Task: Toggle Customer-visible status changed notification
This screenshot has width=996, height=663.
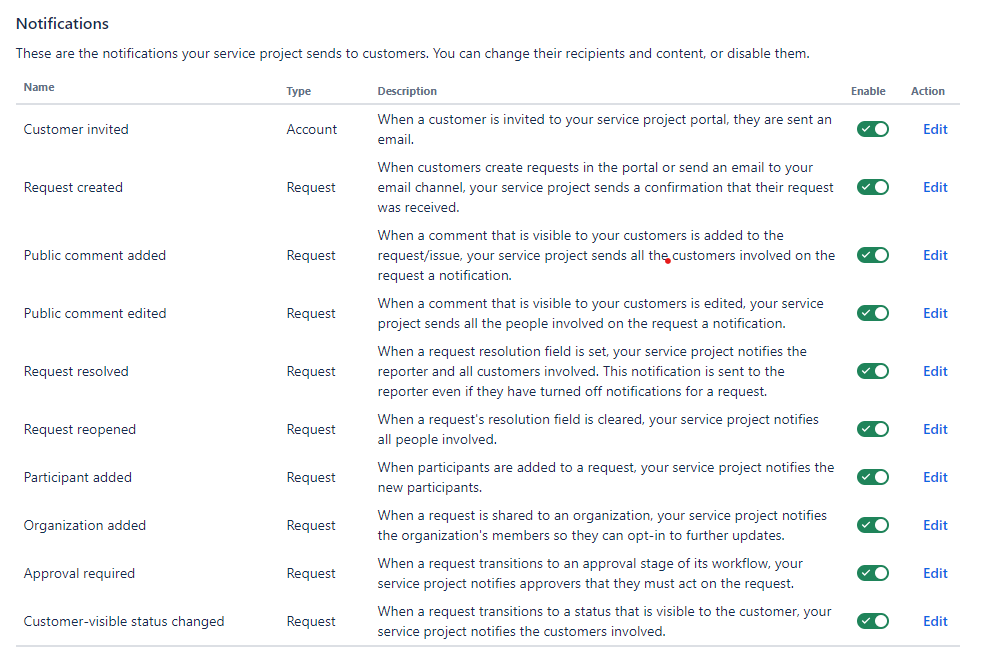Action: [872, 621]
